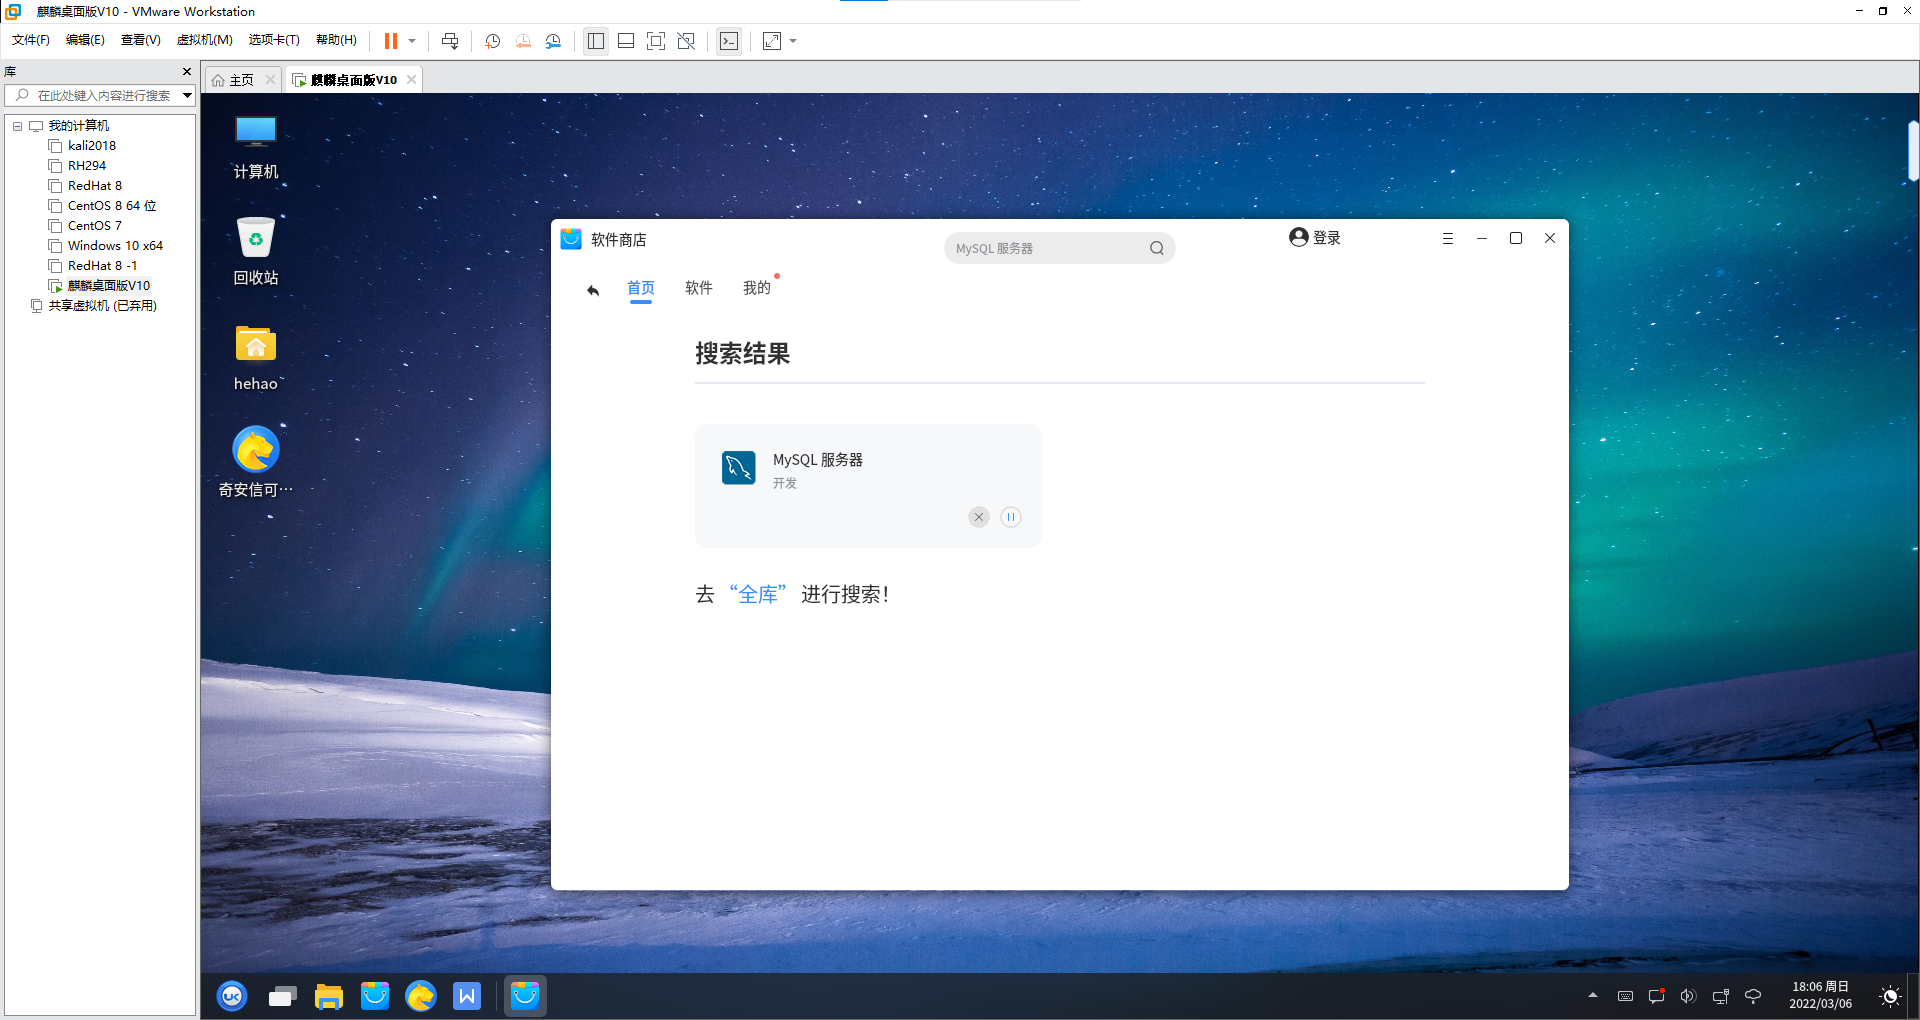Select CentOS 7 in the library
The image size is (1920, 1020).
95,226
